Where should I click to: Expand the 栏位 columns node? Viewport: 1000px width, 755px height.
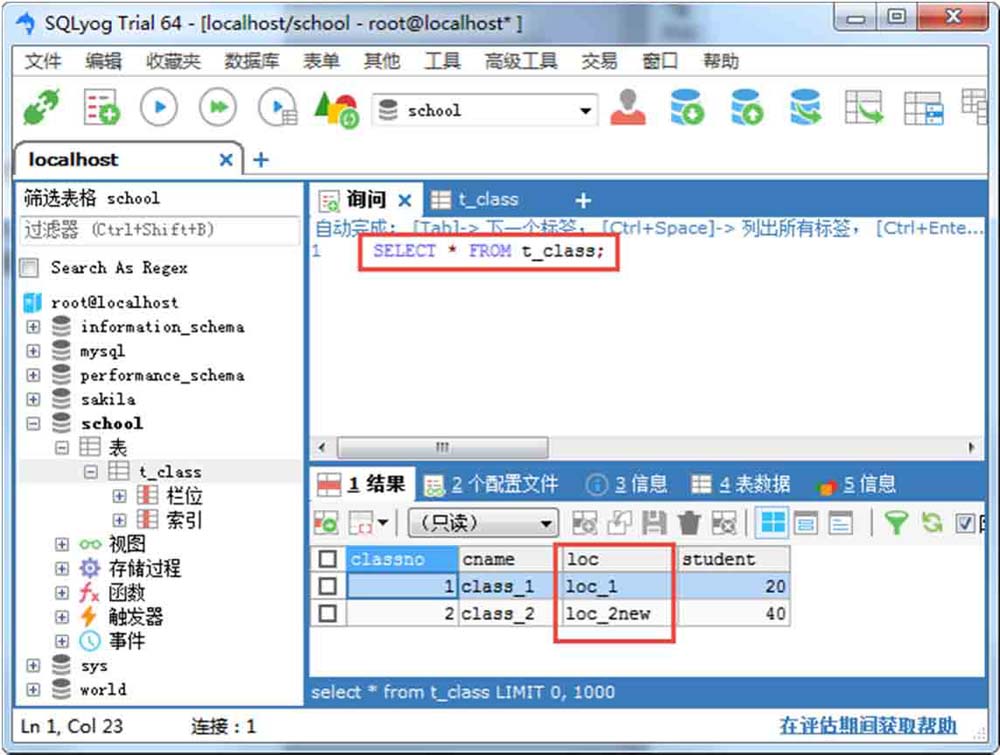tap(119, 496)
